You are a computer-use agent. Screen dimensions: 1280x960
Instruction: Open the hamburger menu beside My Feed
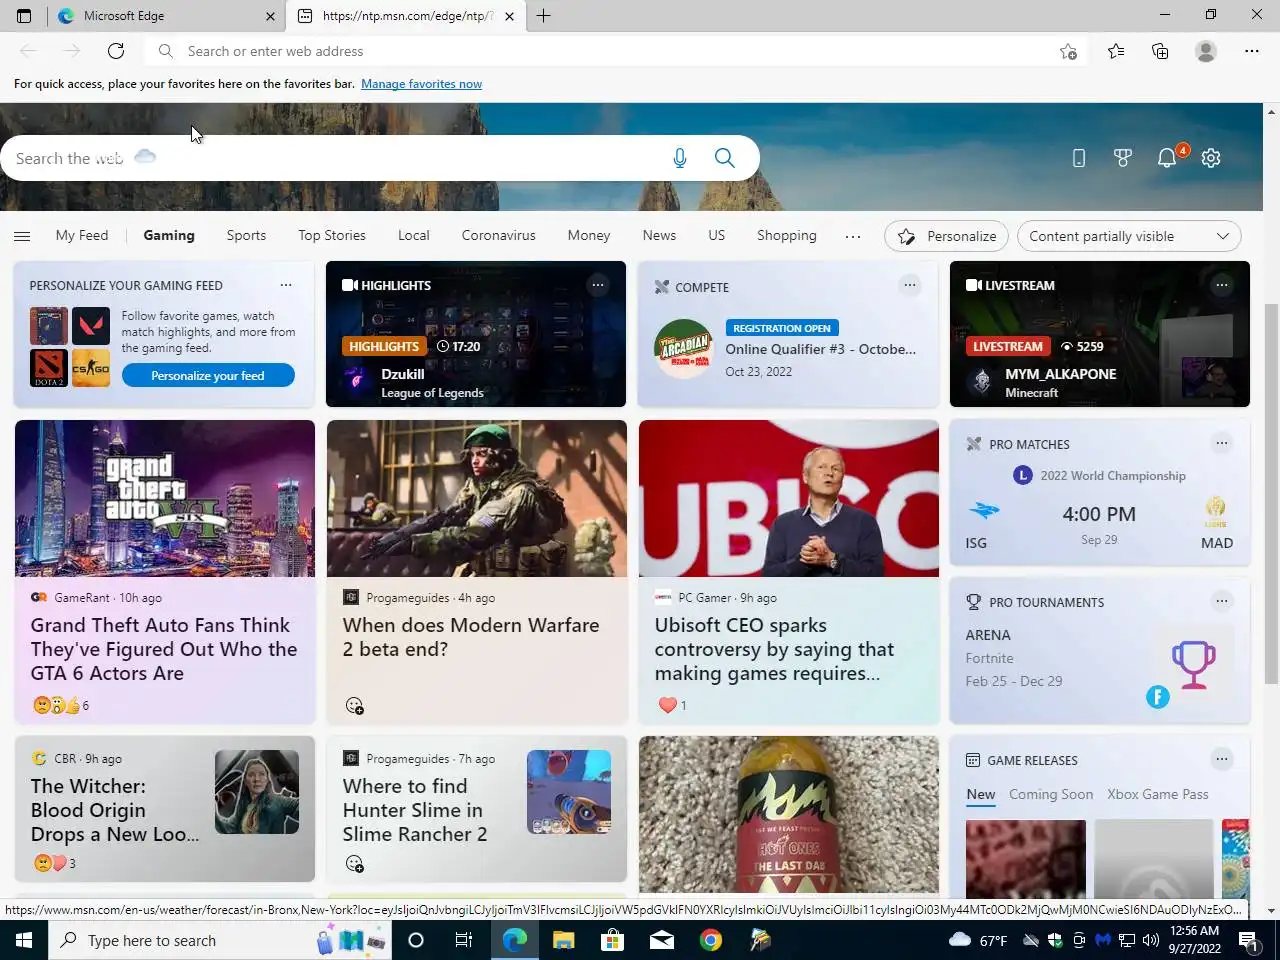tap(22, 236)
